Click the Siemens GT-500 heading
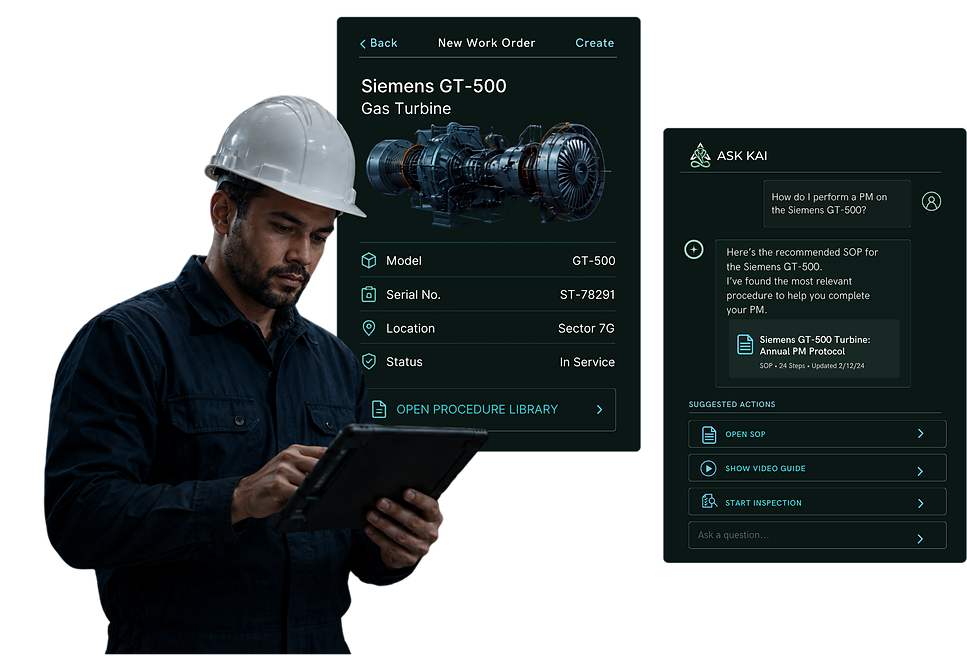The height and width of the screenshot is (656, 967). point(434,86)
